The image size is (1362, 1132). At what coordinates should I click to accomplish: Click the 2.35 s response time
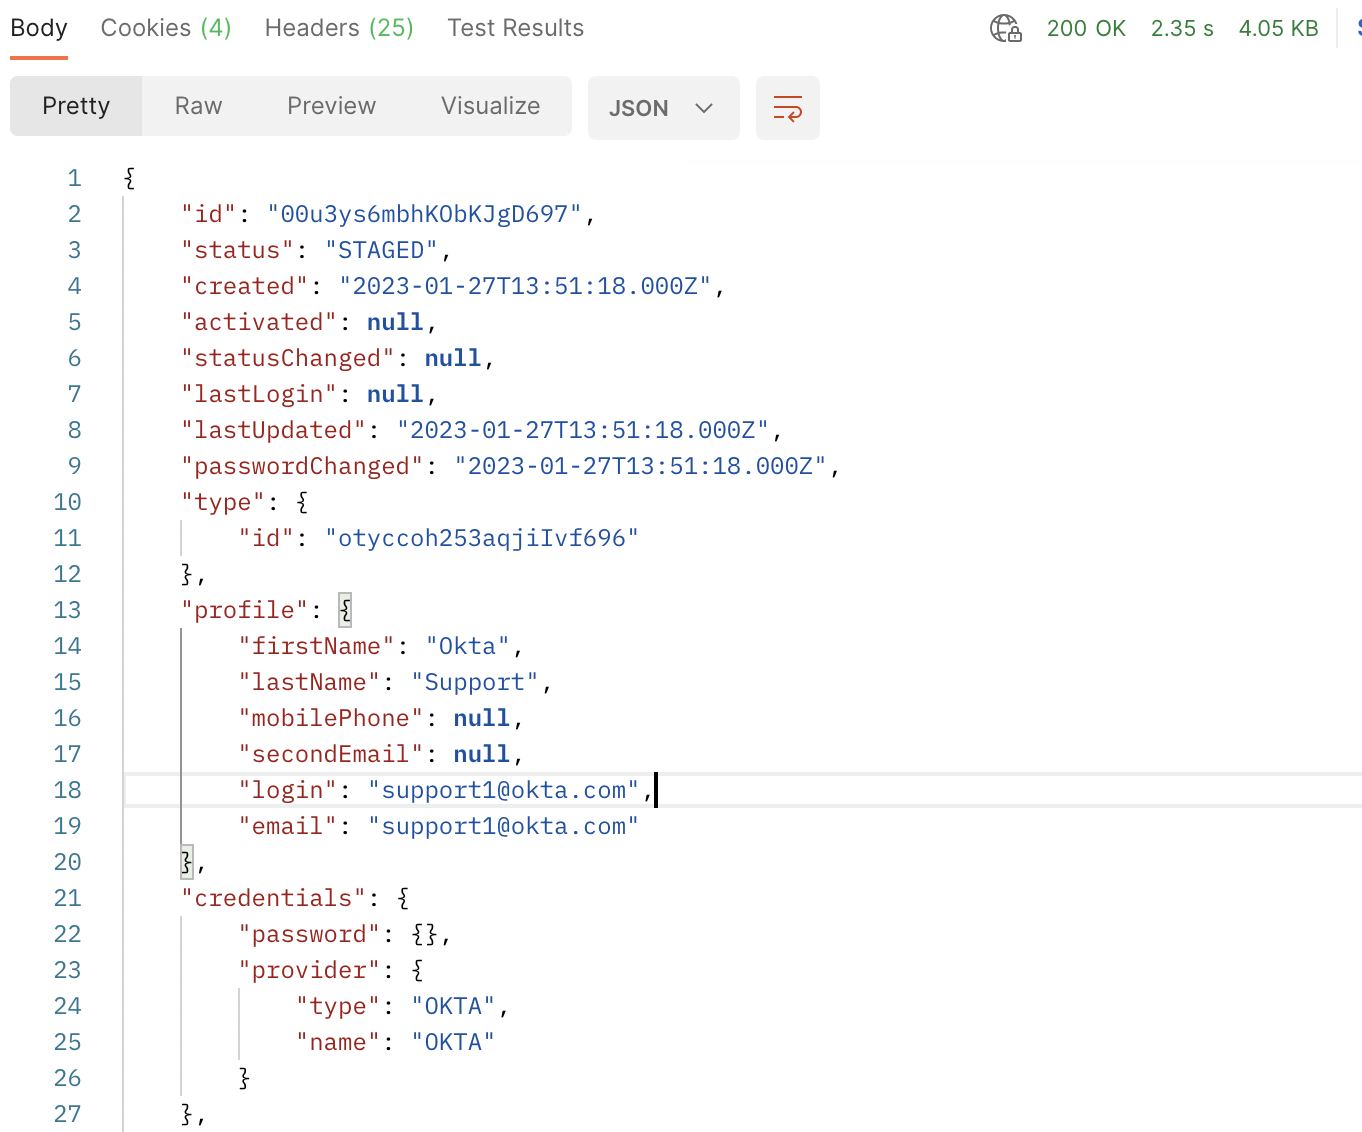click(x=1182, y=28)
